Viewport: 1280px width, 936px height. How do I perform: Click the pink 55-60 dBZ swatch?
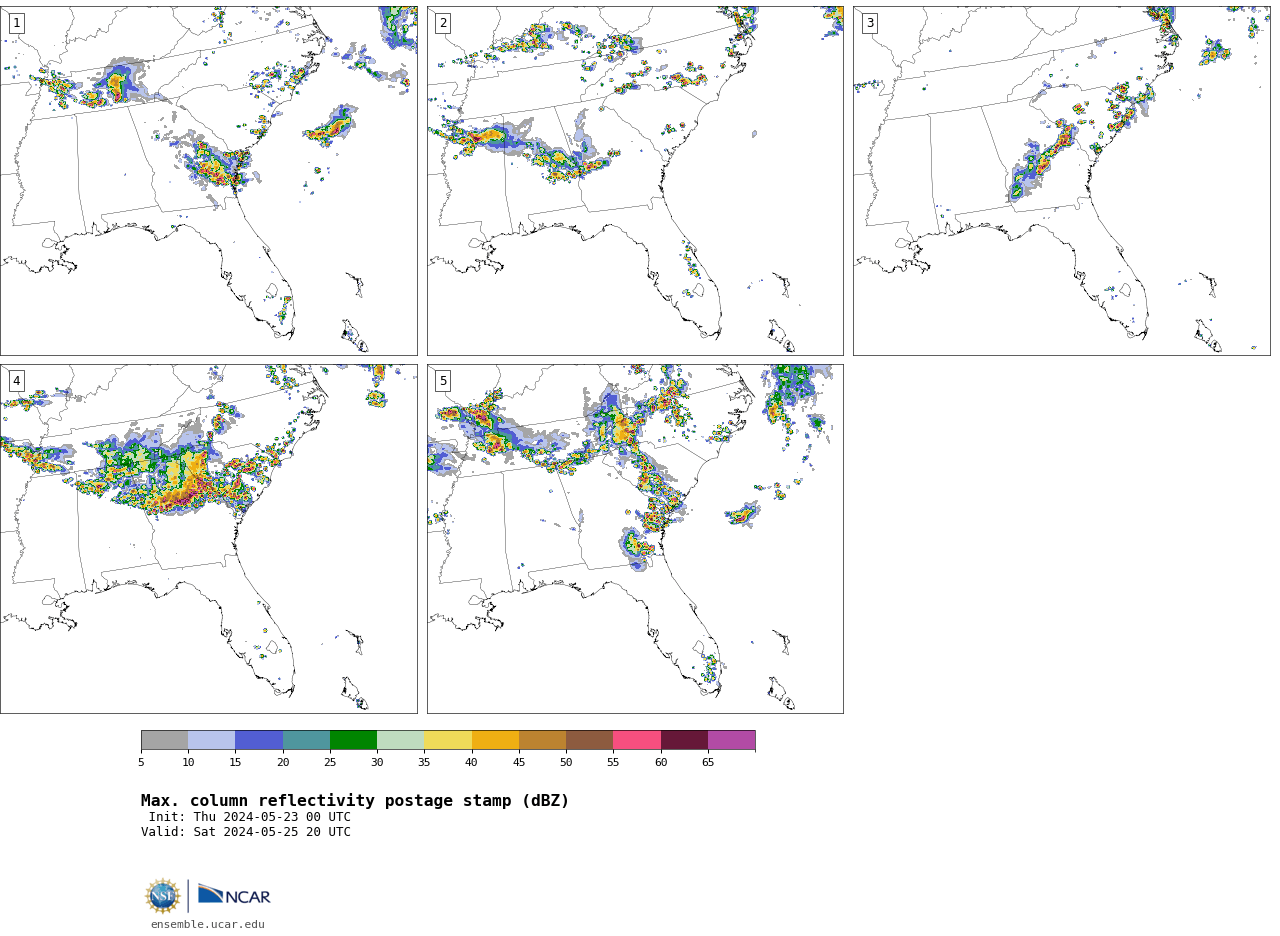pyautogui.click(x=637, y=740)
